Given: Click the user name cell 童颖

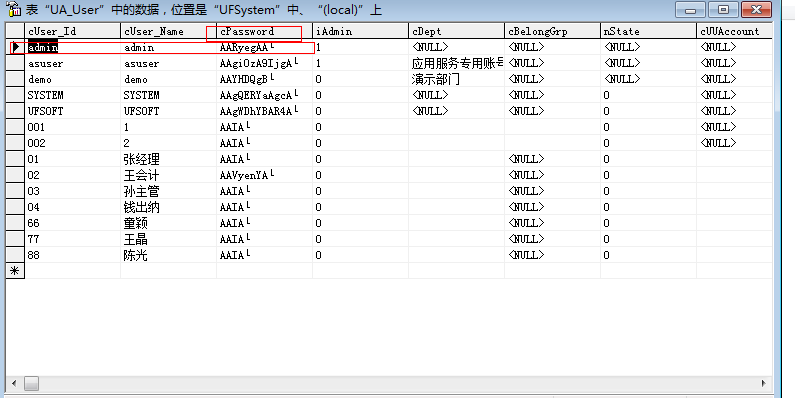Looking at the screenshot, I should (x=168, y=223).
